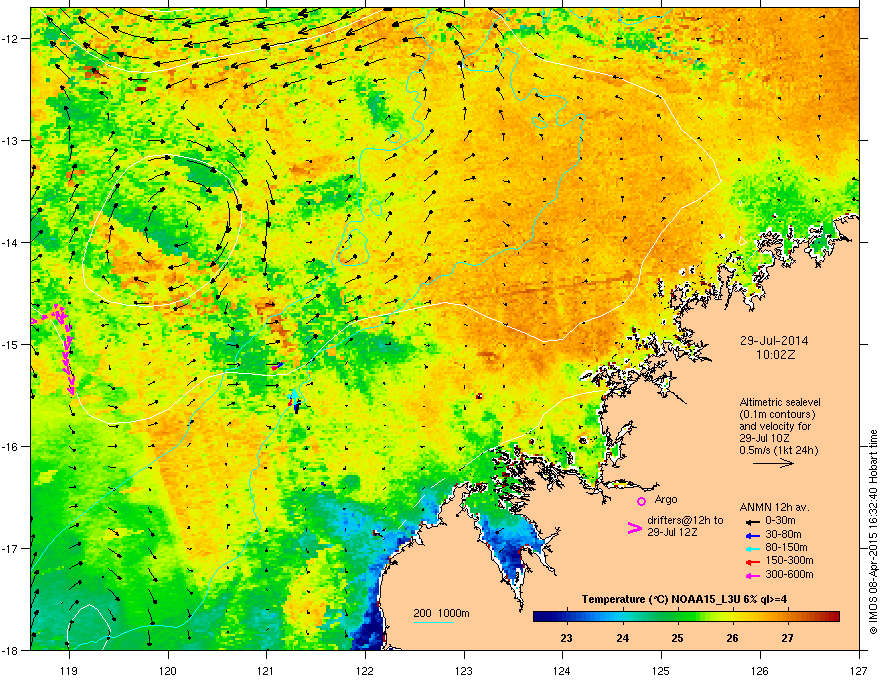
Task: Click the 119 longitude axis label
Action: (69, 670)
